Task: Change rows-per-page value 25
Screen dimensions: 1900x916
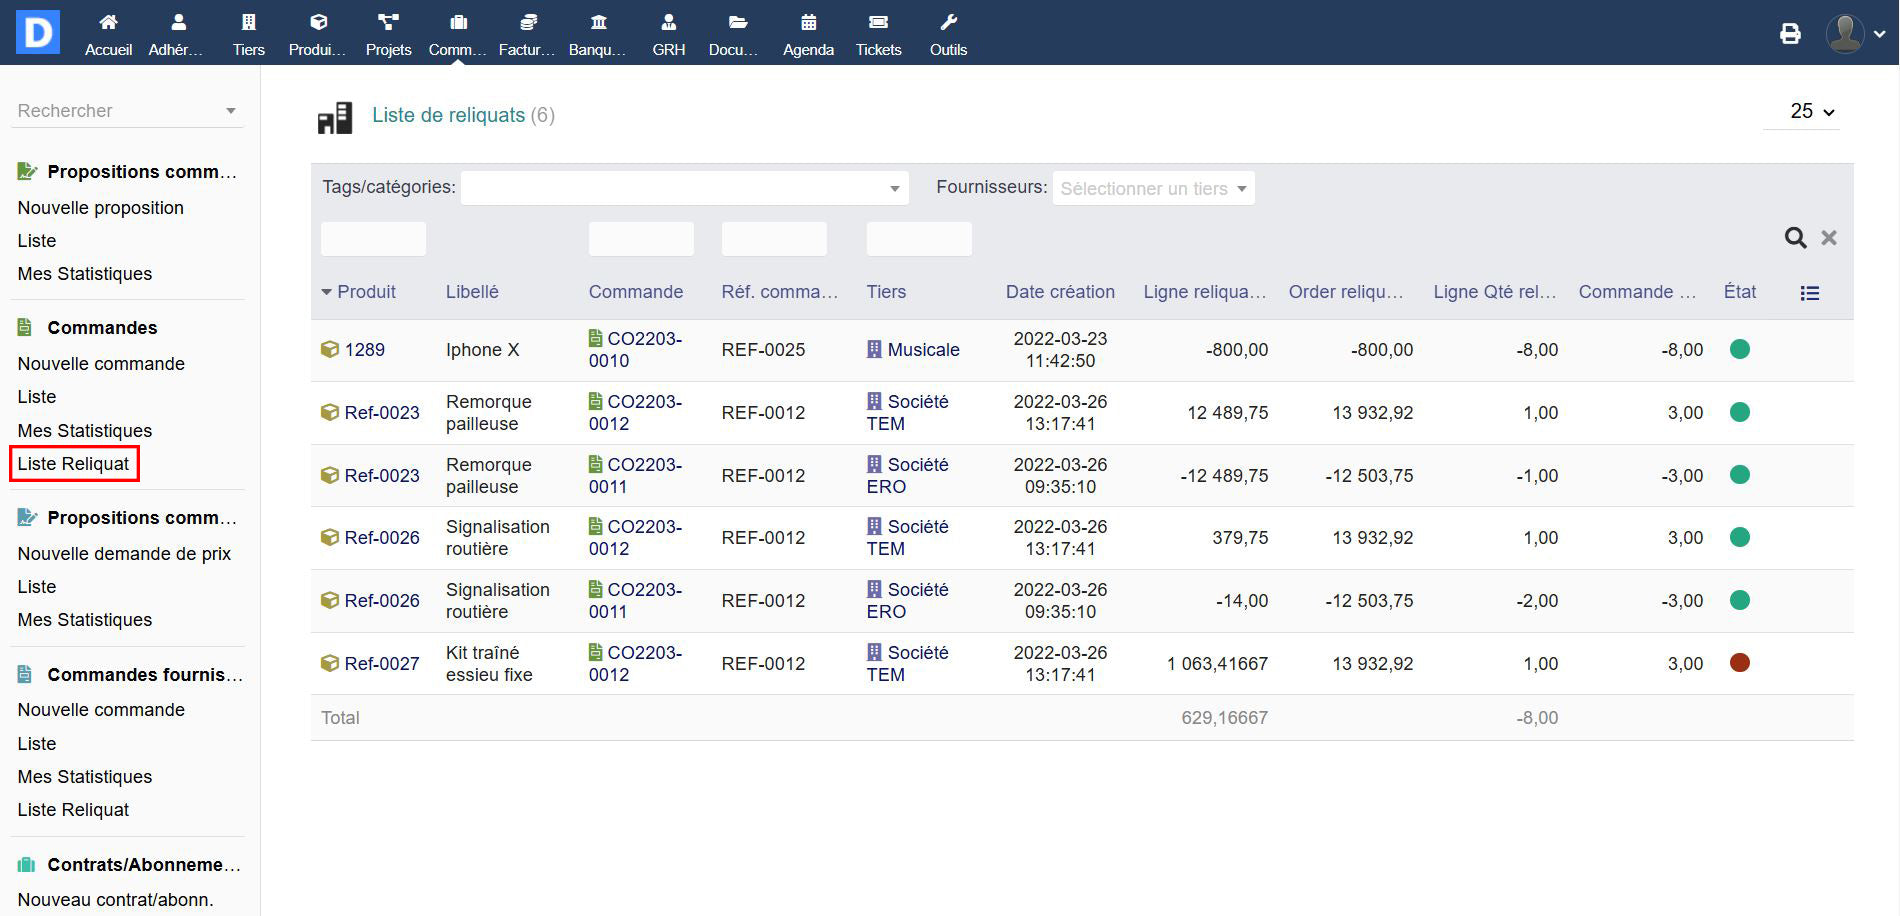Action: pos(1811,112)
